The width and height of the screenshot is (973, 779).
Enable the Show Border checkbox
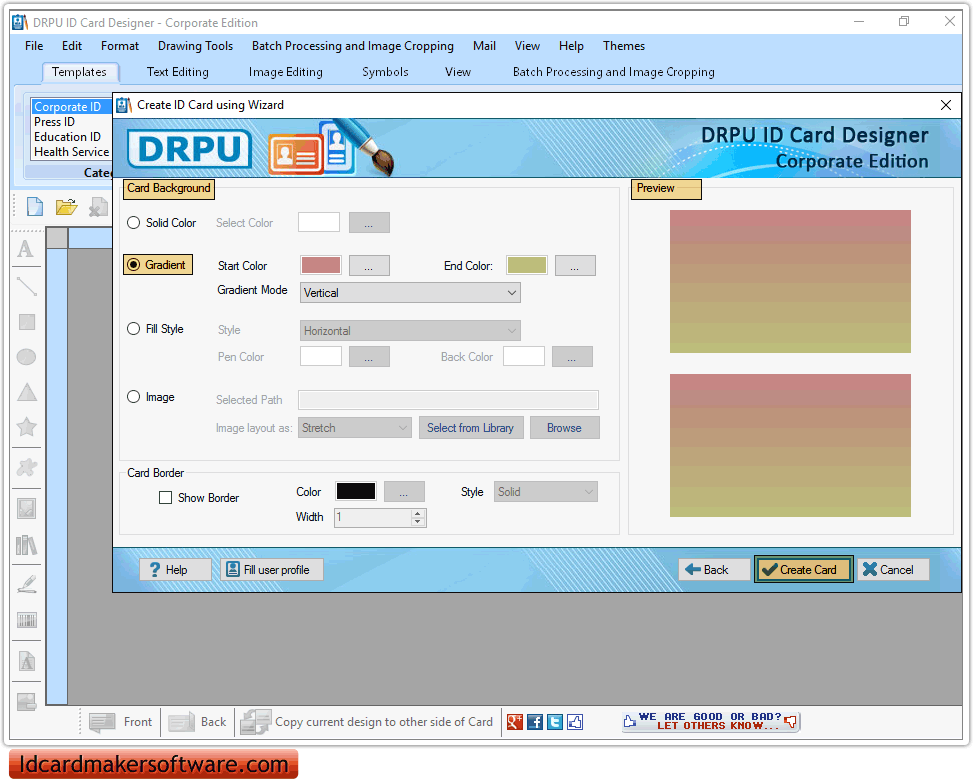pyautogui.click(x=164, y=497)
